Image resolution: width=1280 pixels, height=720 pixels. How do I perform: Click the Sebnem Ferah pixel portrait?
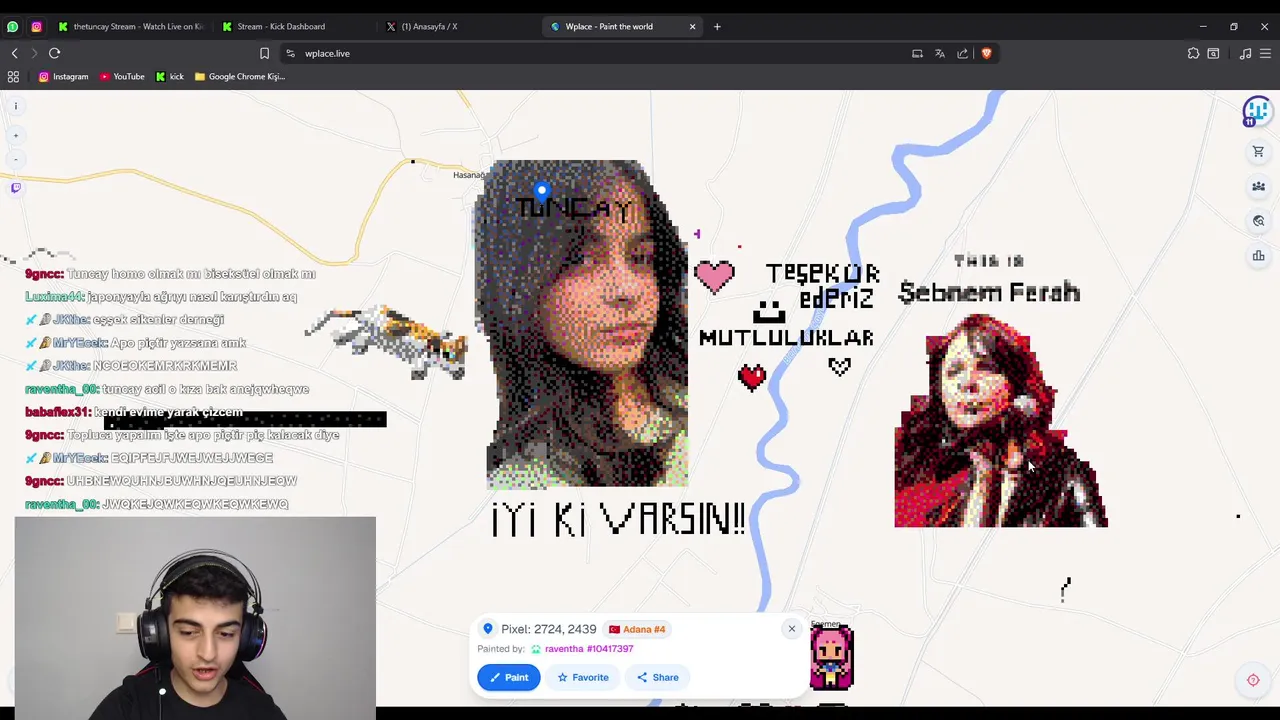pyautogui.click(x=1000, y=420)
